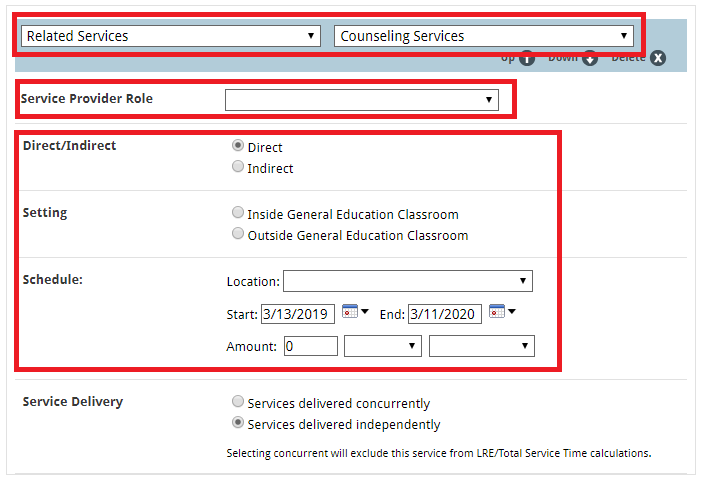
Task: Open the Schedule Location dropdown
Action: tap(408, 281)
